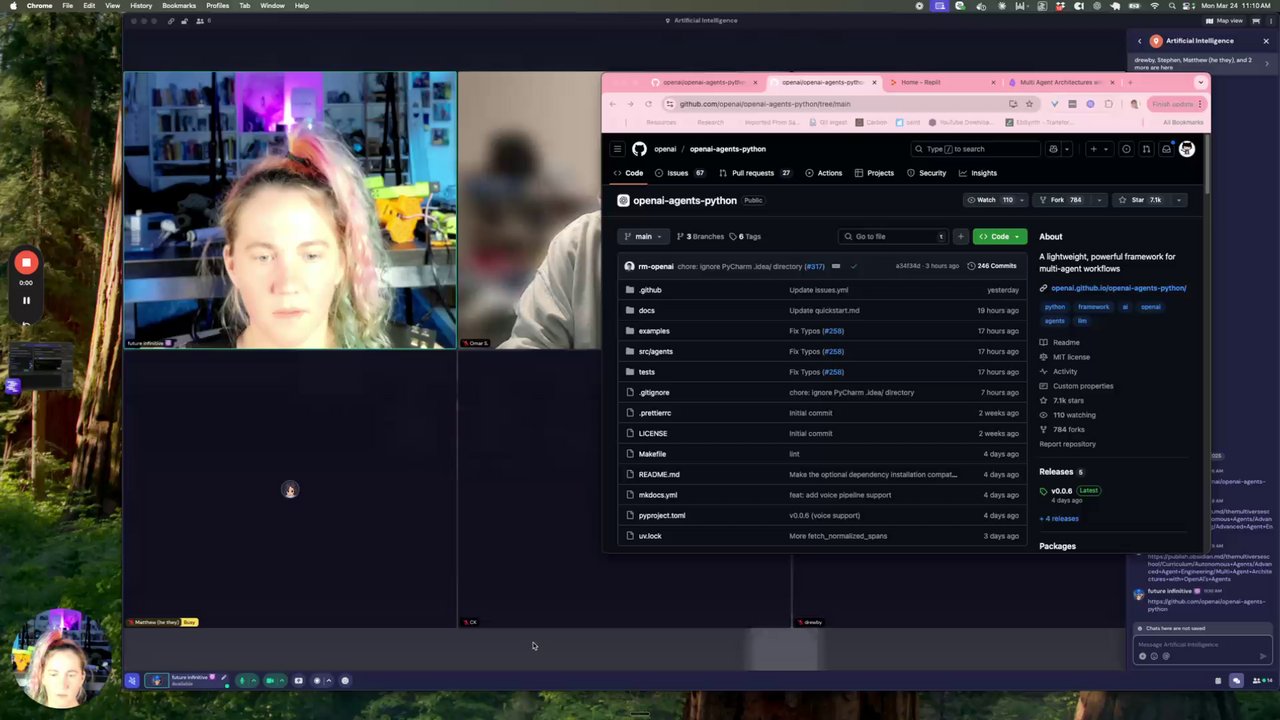Open the Pull requests tab
Image resolution: width=1280 pixels, height=720 pixels.
pyautogui.click(x=755, y=173)
